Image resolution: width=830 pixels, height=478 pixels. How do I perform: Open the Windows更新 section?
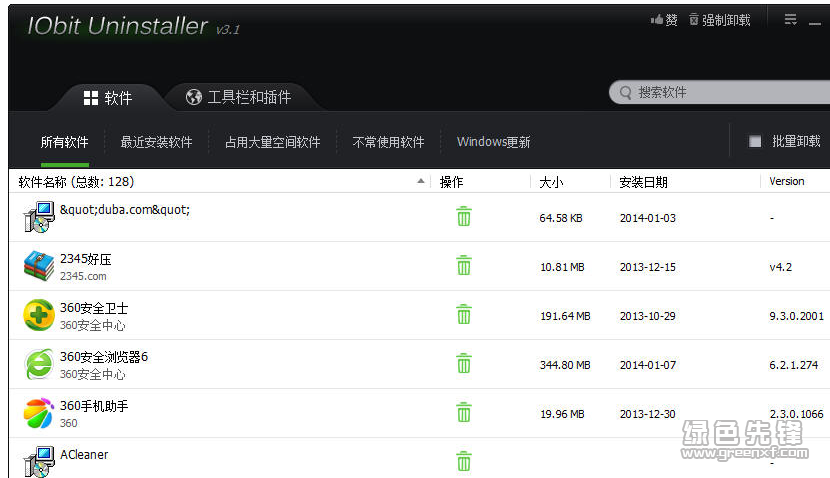[x=493, y=142]
